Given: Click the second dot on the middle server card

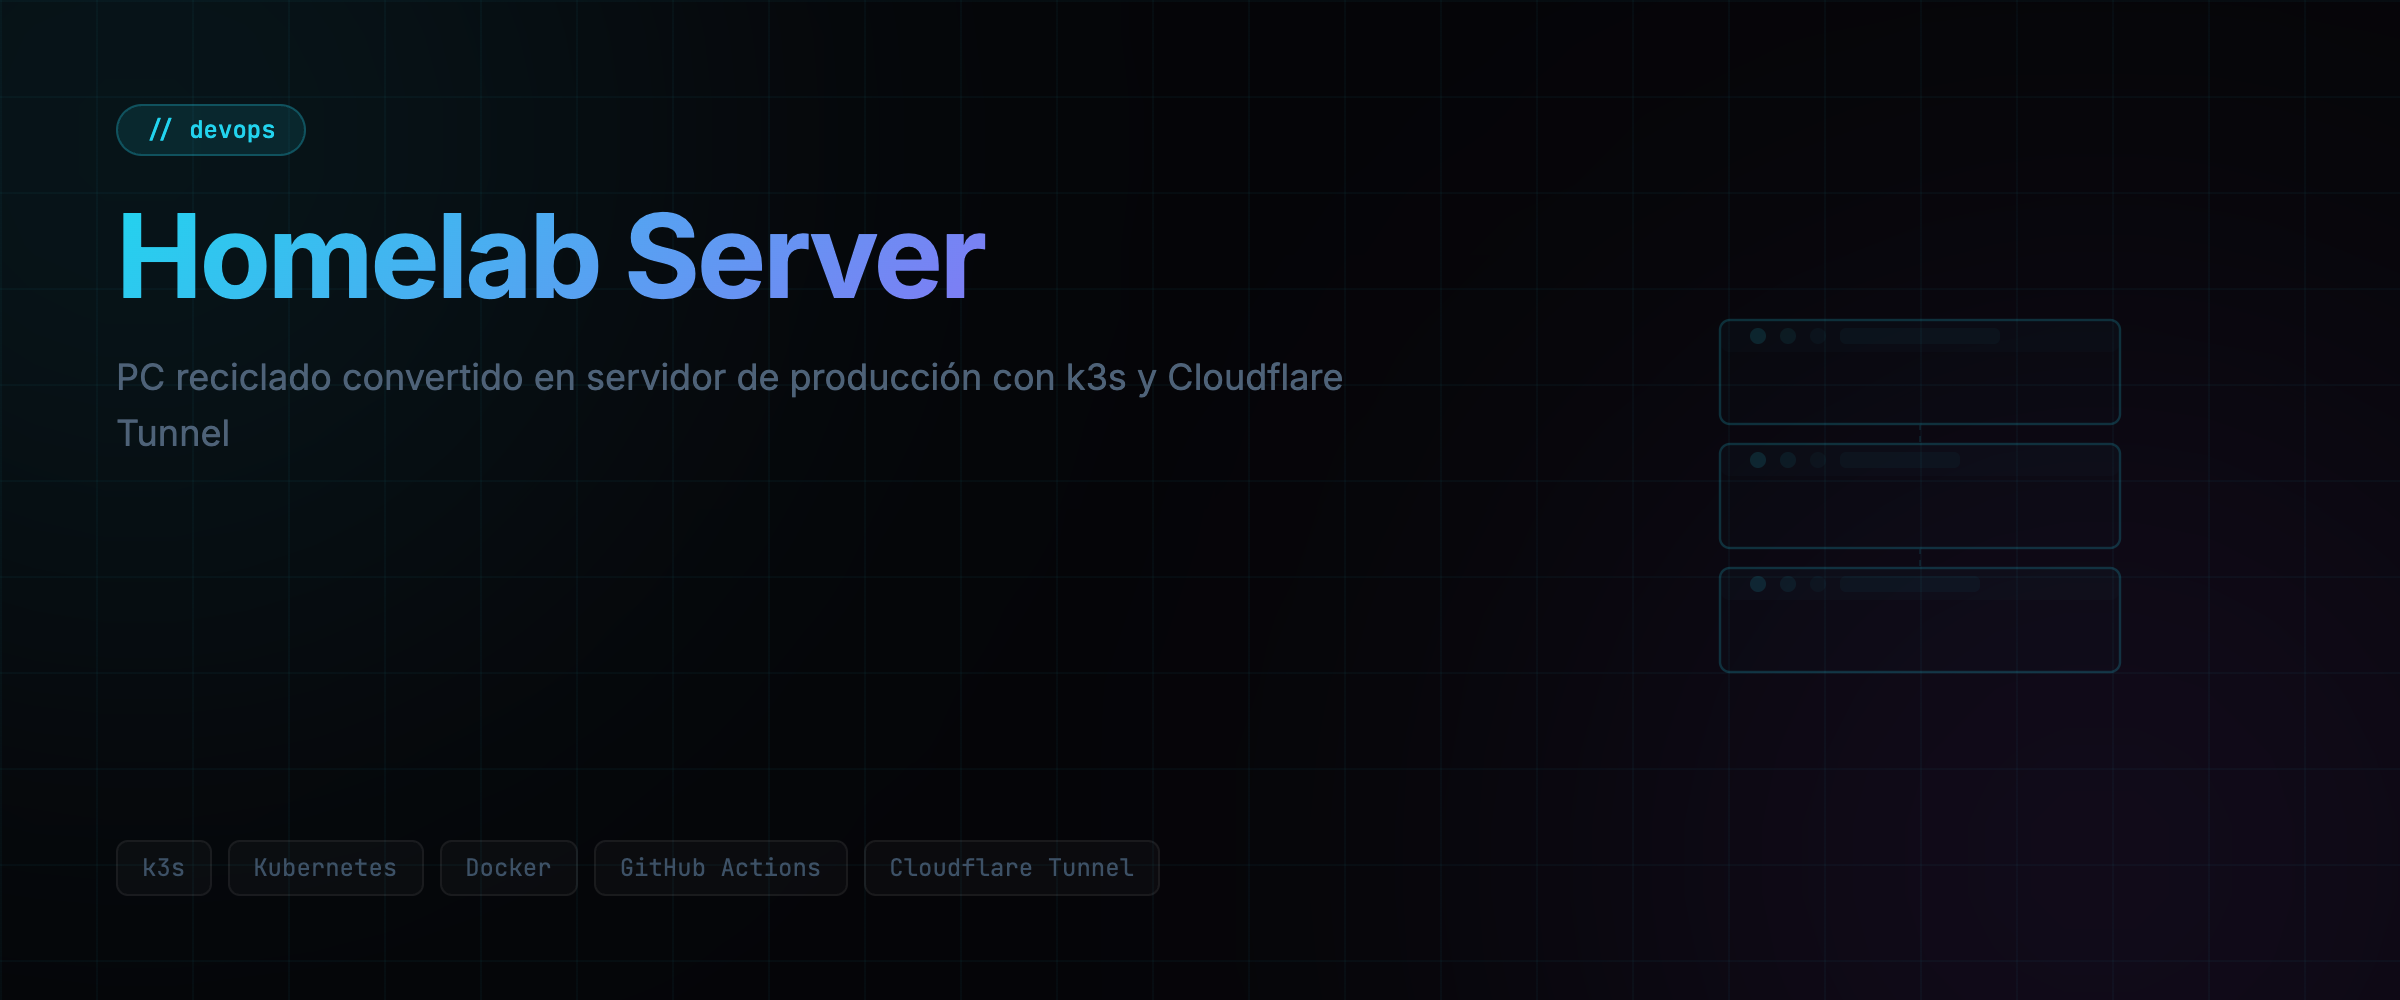Looking at the screenshot, I should (1788, 459).
